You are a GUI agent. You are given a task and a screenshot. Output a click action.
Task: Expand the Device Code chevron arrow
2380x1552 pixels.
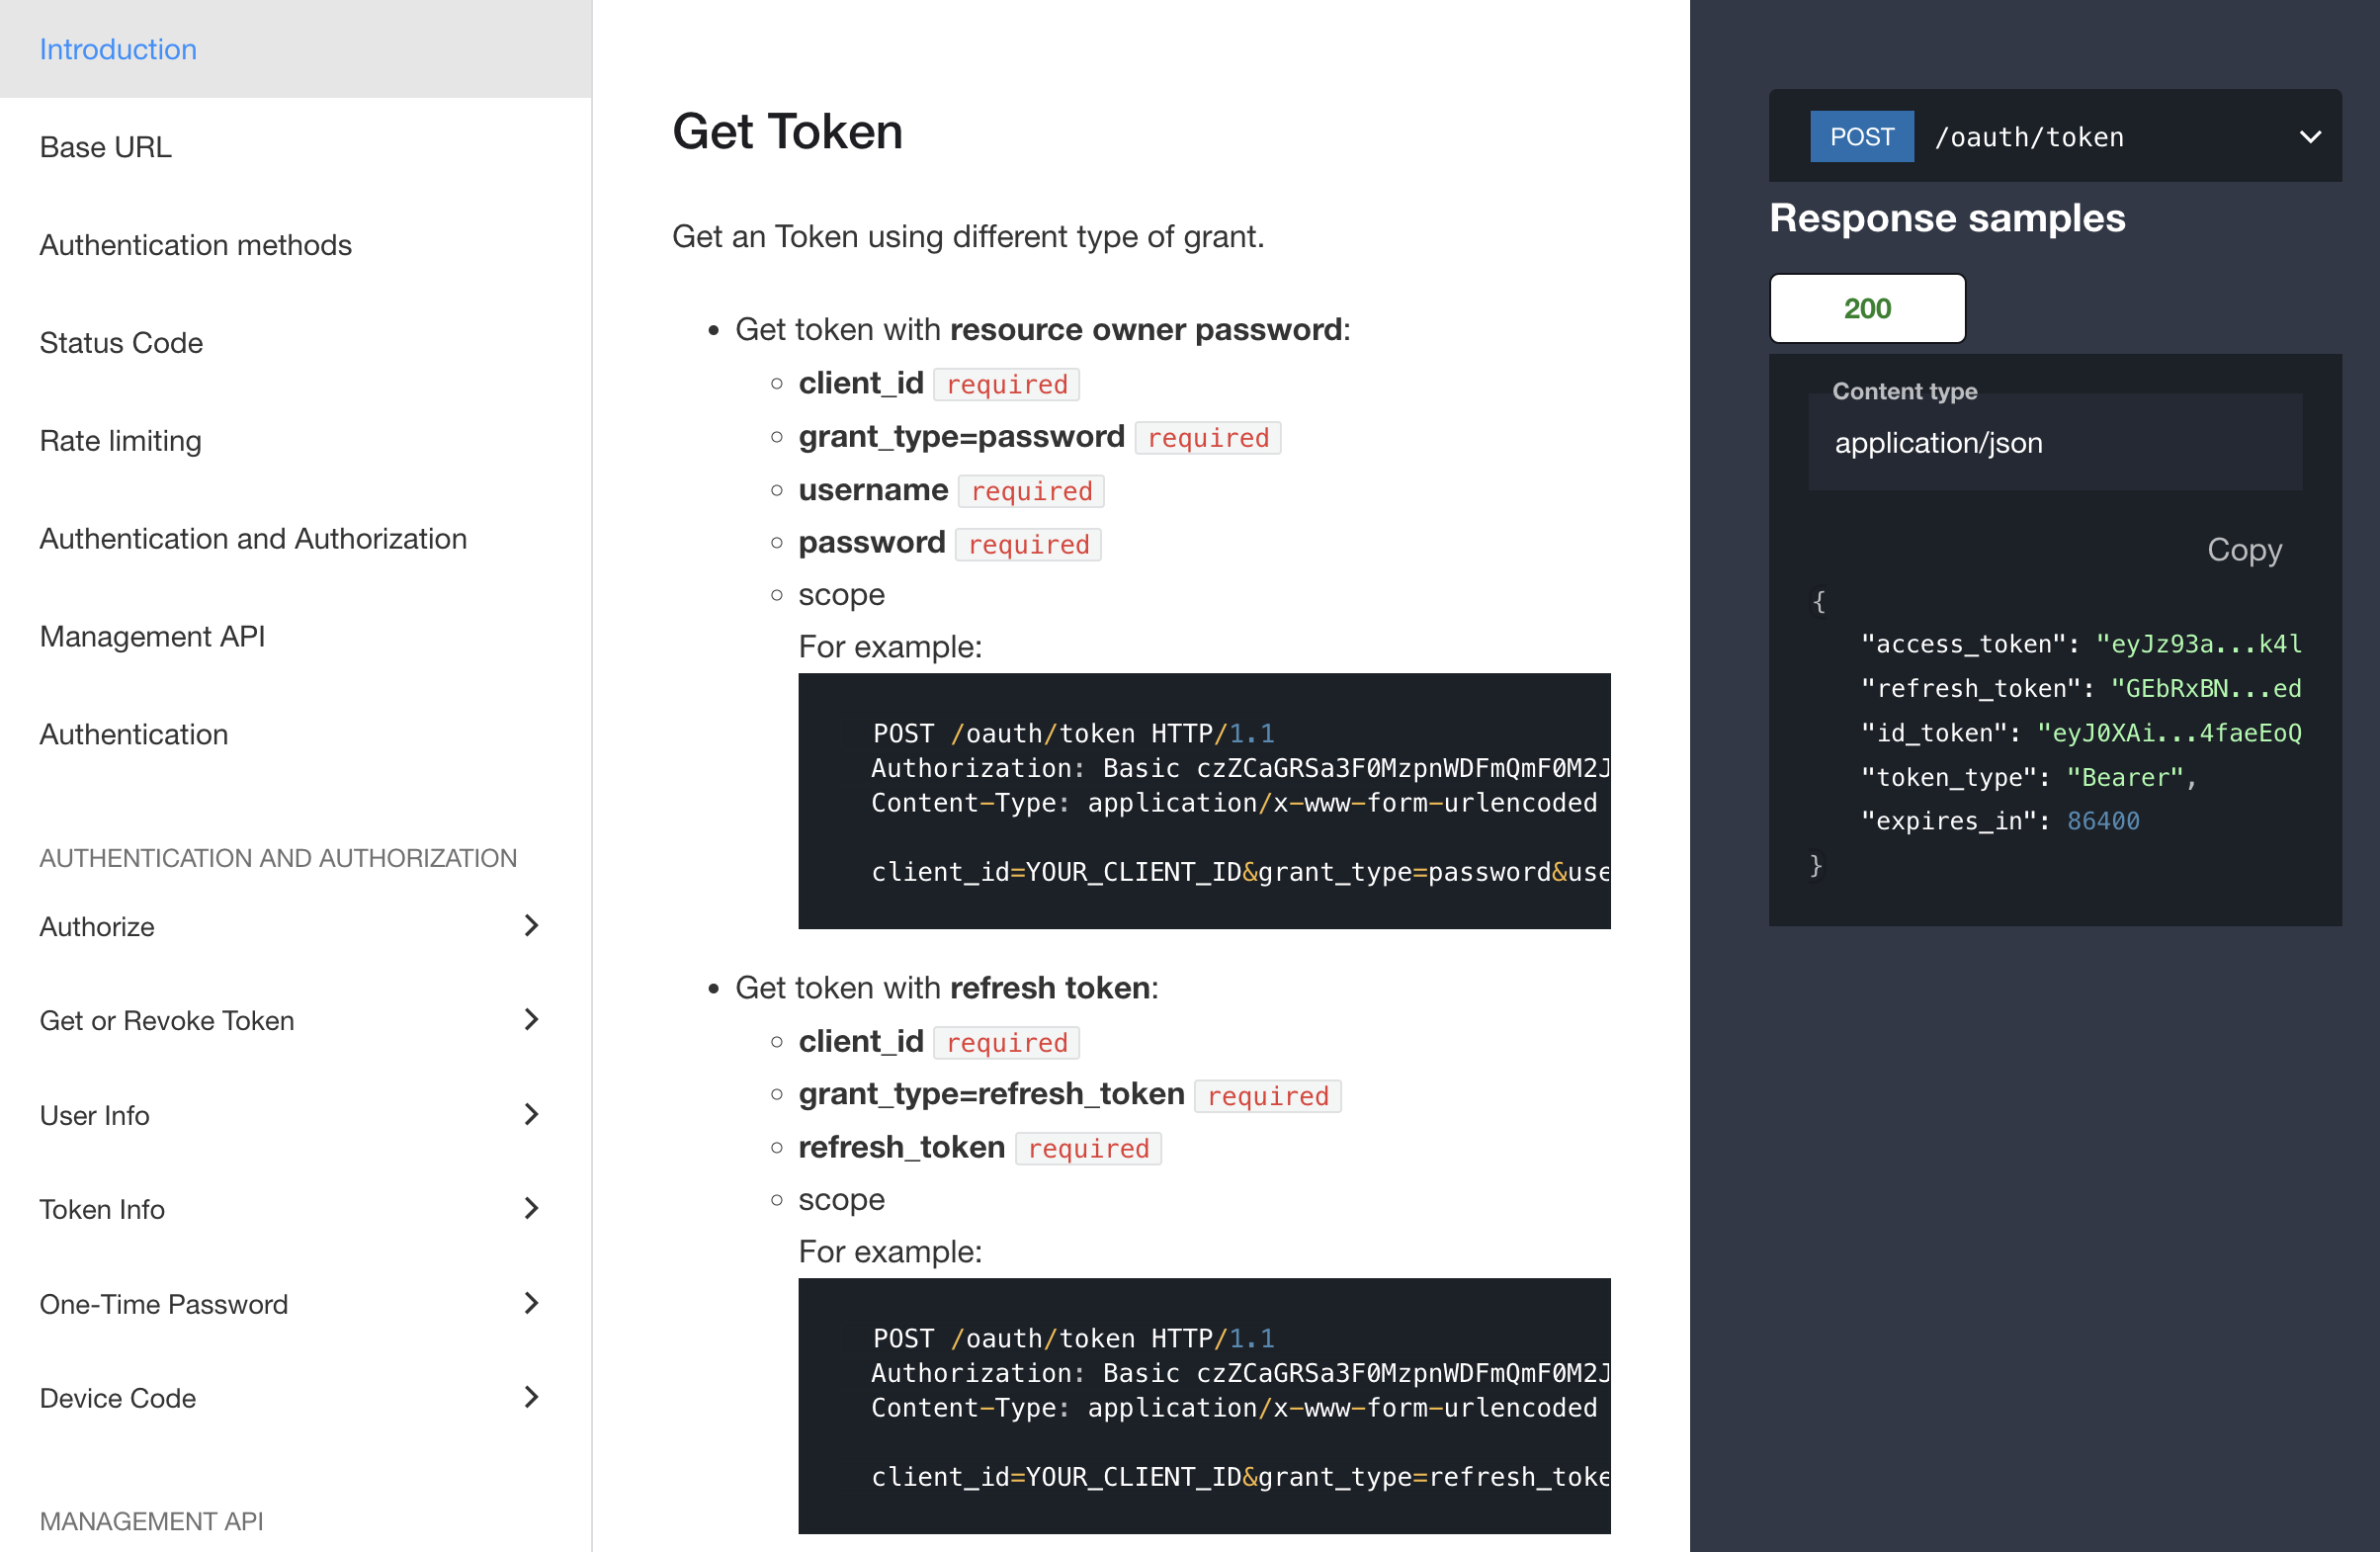click(531, 1397)
